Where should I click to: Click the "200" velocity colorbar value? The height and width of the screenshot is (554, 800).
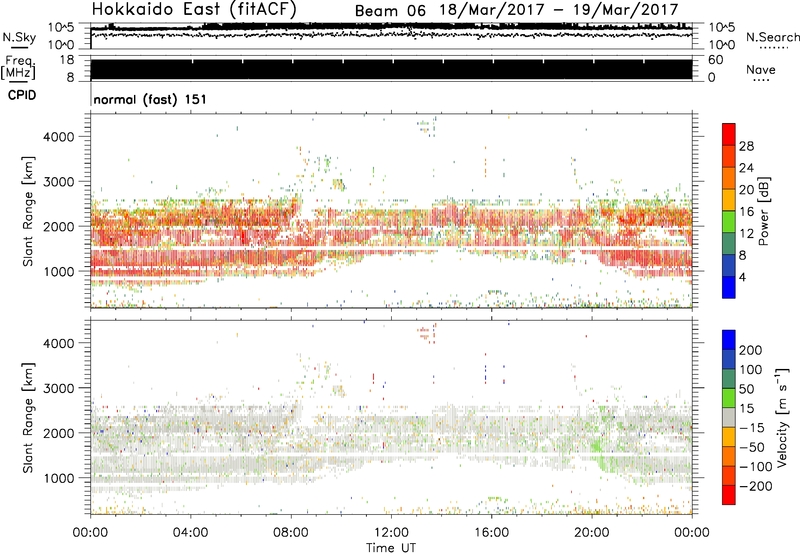(x=751, y=350)
